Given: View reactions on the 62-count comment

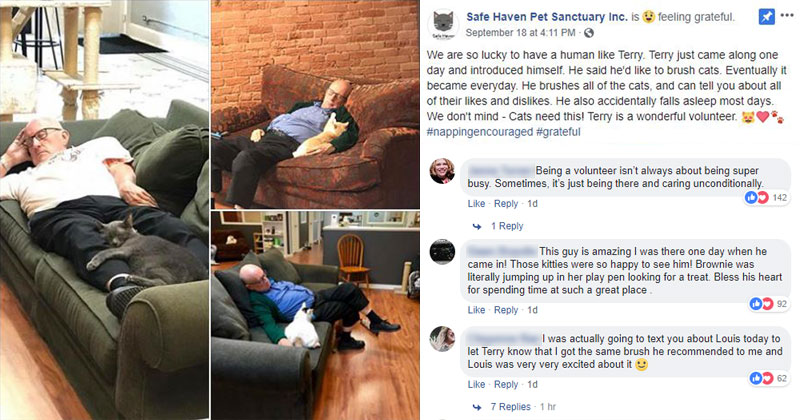Looking at the screenshot, I should (x=768, y=378).
